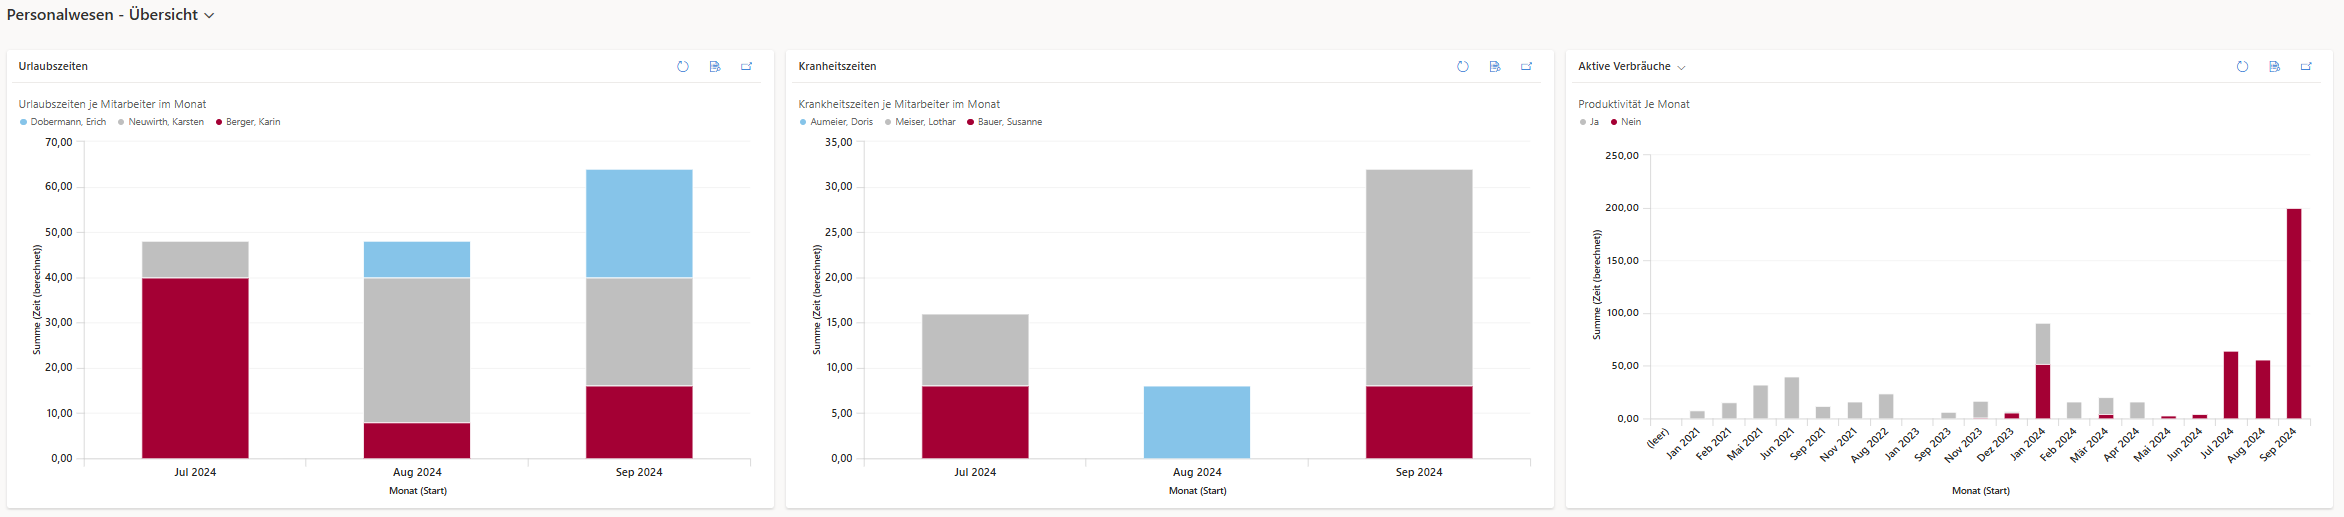Toggle the Meiser, Lothar legend series
The image size is (2344, 517).
(x=925, y=122)
